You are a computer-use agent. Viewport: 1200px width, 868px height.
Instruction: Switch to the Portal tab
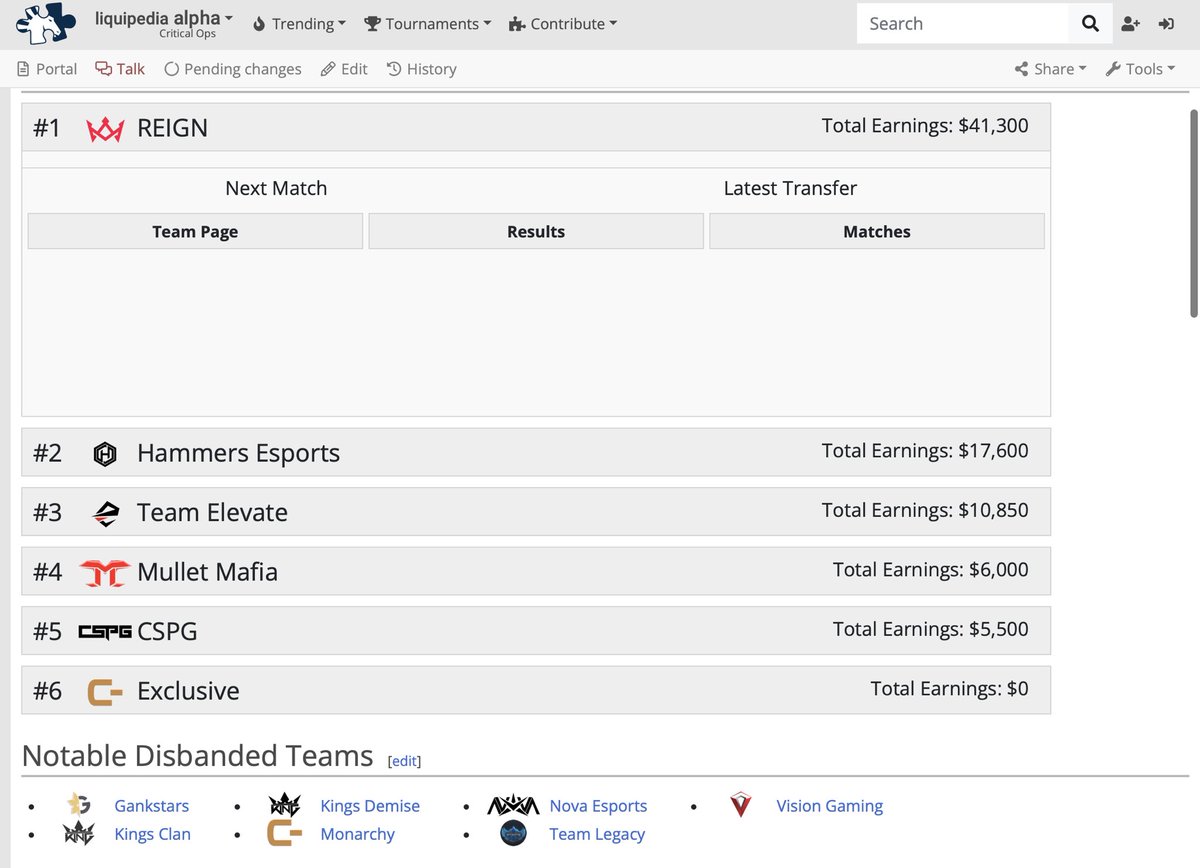pyautogui.click(x=47, y=69)
